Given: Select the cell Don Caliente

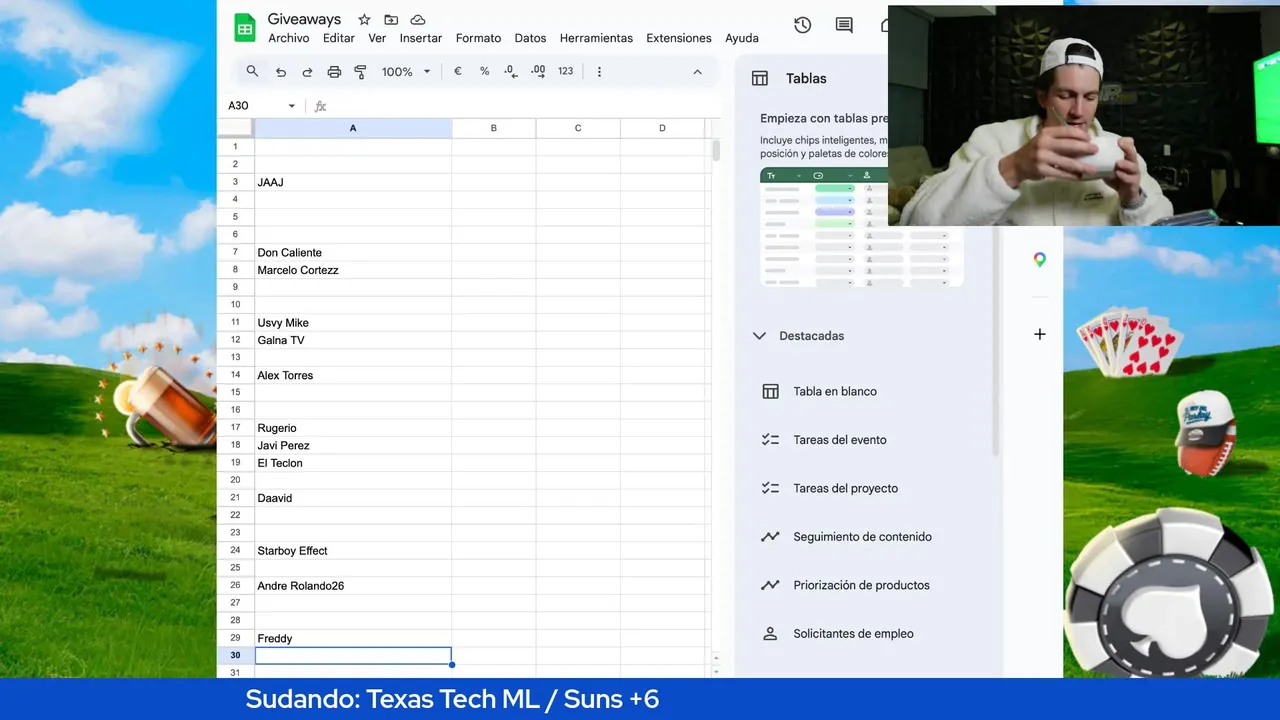Looking at the screenshot, I should click(x=353, y=253).
